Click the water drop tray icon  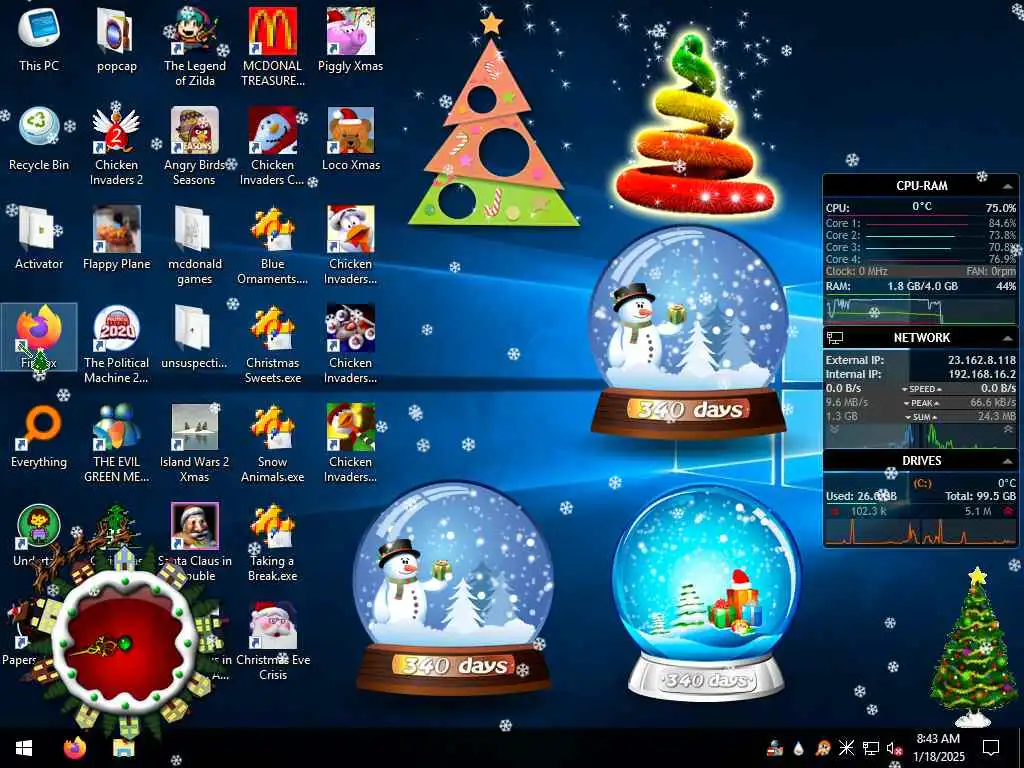[x=798, y=748]
